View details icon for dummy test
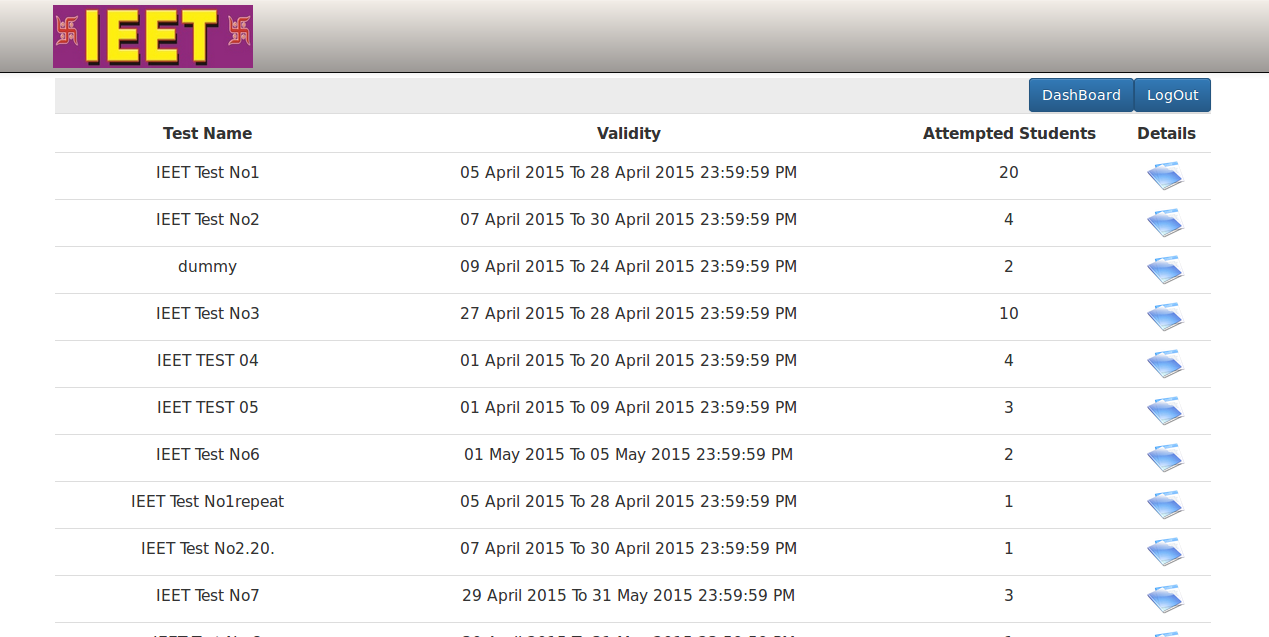1269x637 pixels. [1165, 270]
